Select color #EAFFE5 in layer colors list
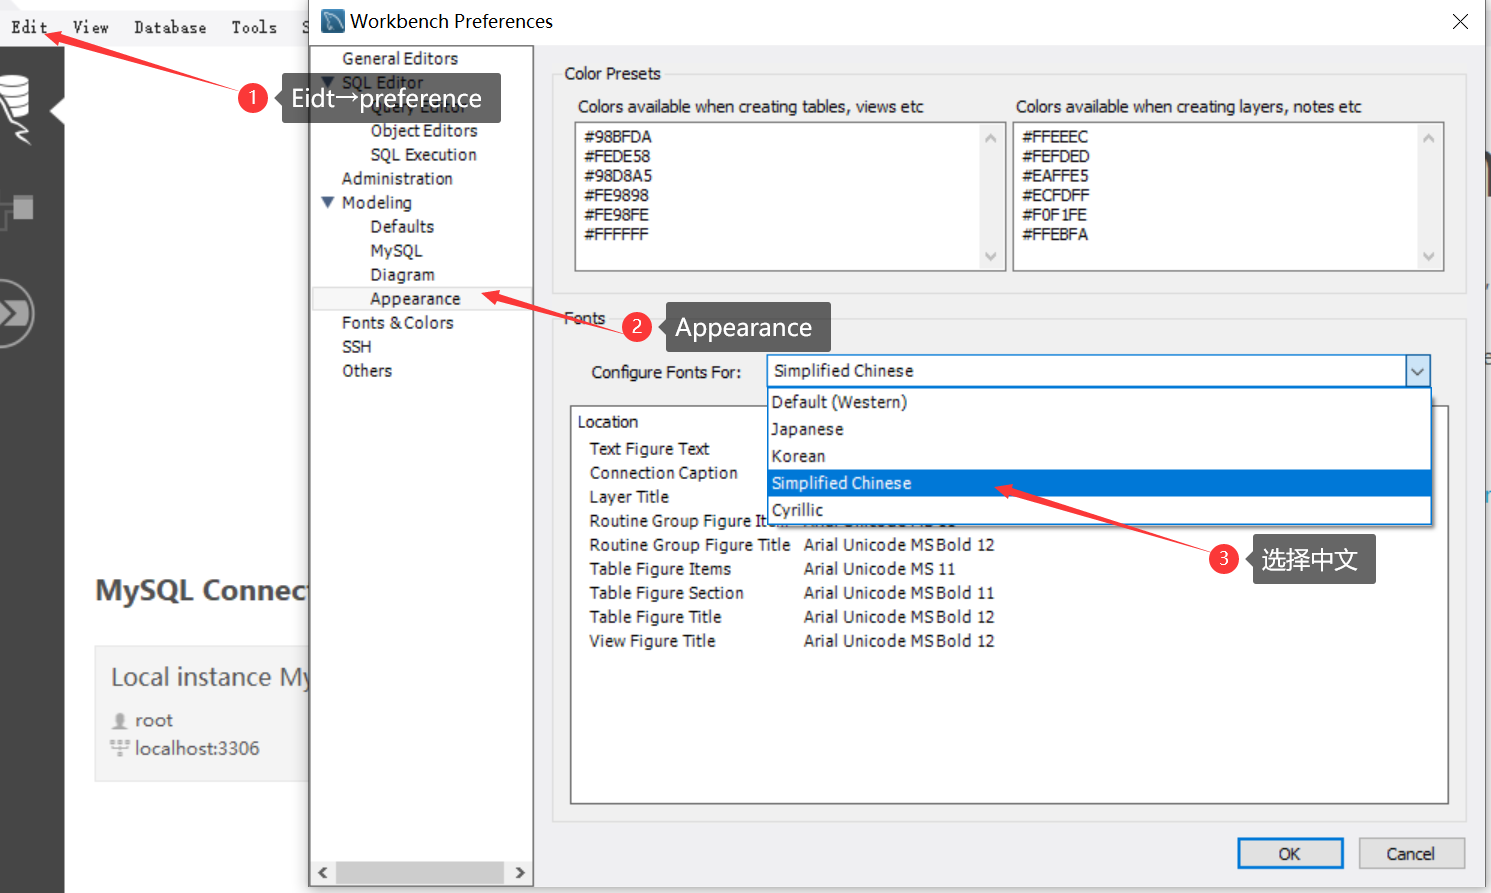 1055,176
